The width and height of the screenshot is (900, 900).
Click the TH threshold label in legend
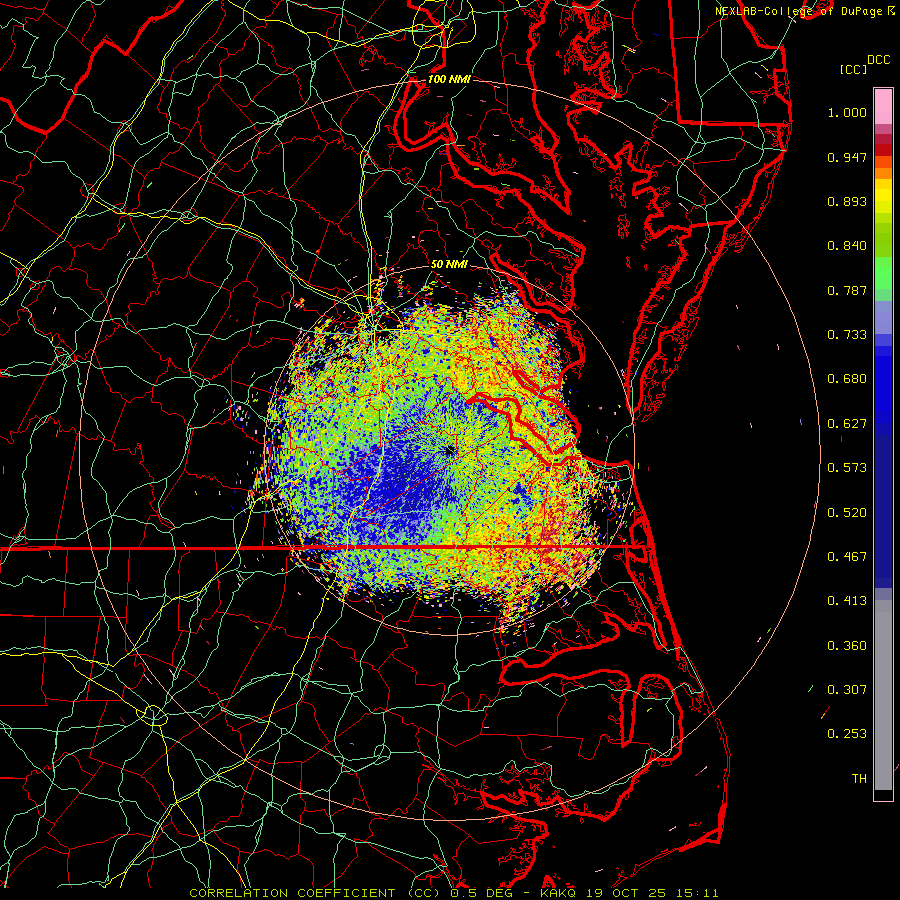859,779
